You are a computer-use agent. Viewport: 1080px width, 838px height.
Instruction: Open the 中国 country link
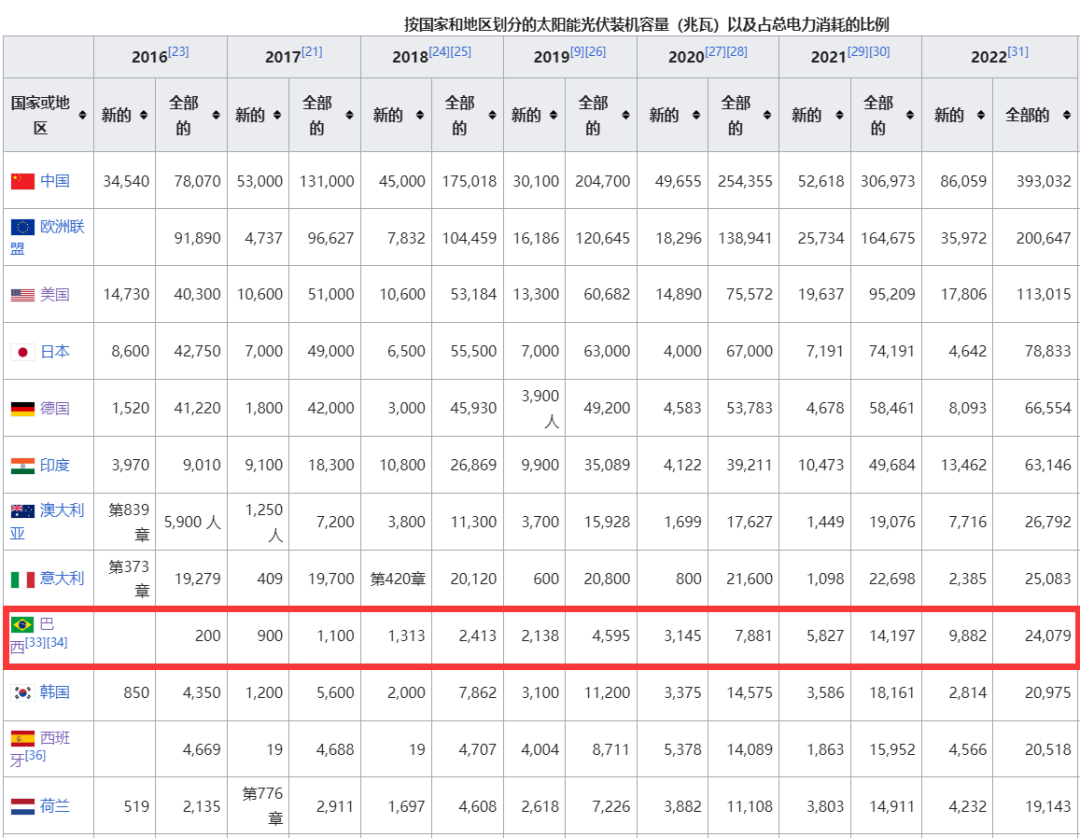coord(55,181)
